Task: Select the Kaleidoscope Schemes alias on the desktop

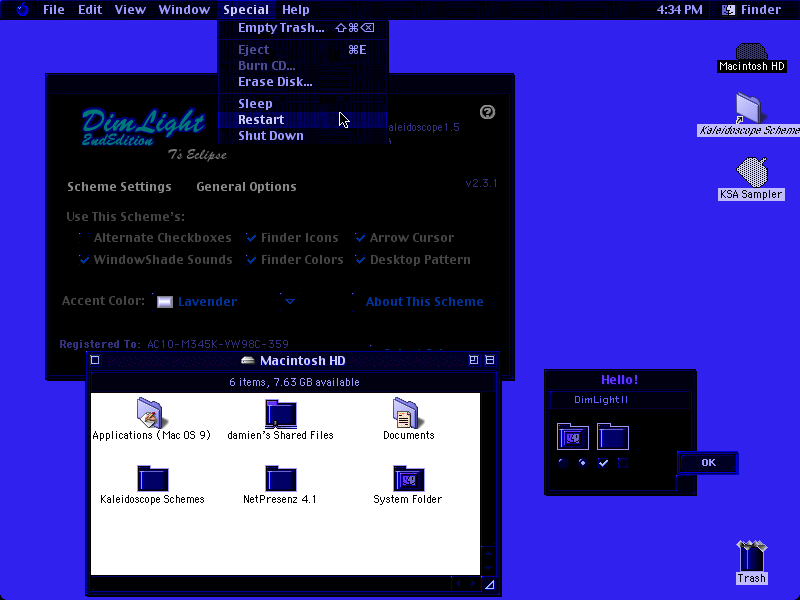Action: tap(748, 108)
